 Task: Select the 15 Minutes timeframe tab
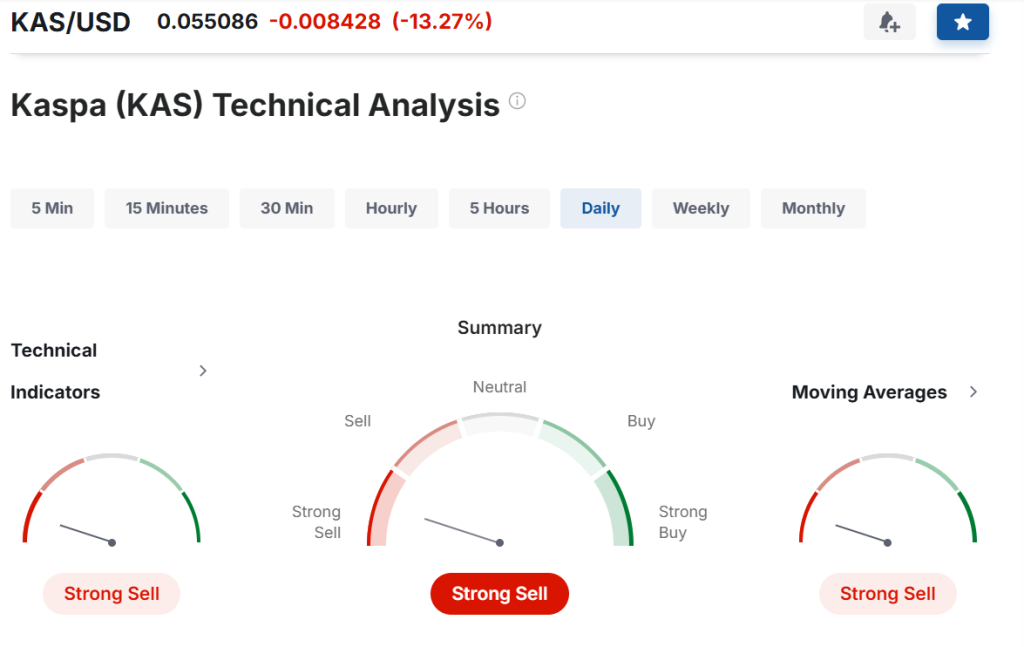[x=167, y=208]
